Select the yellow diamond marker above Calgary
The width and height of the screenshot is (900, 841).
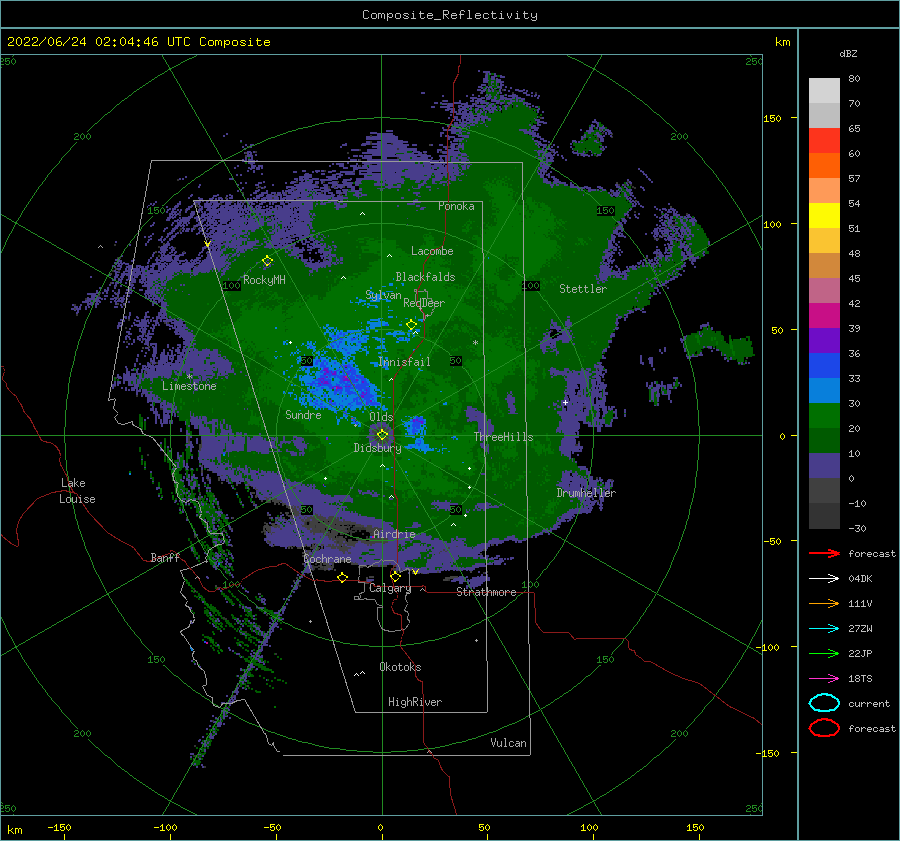click(395, 576)
